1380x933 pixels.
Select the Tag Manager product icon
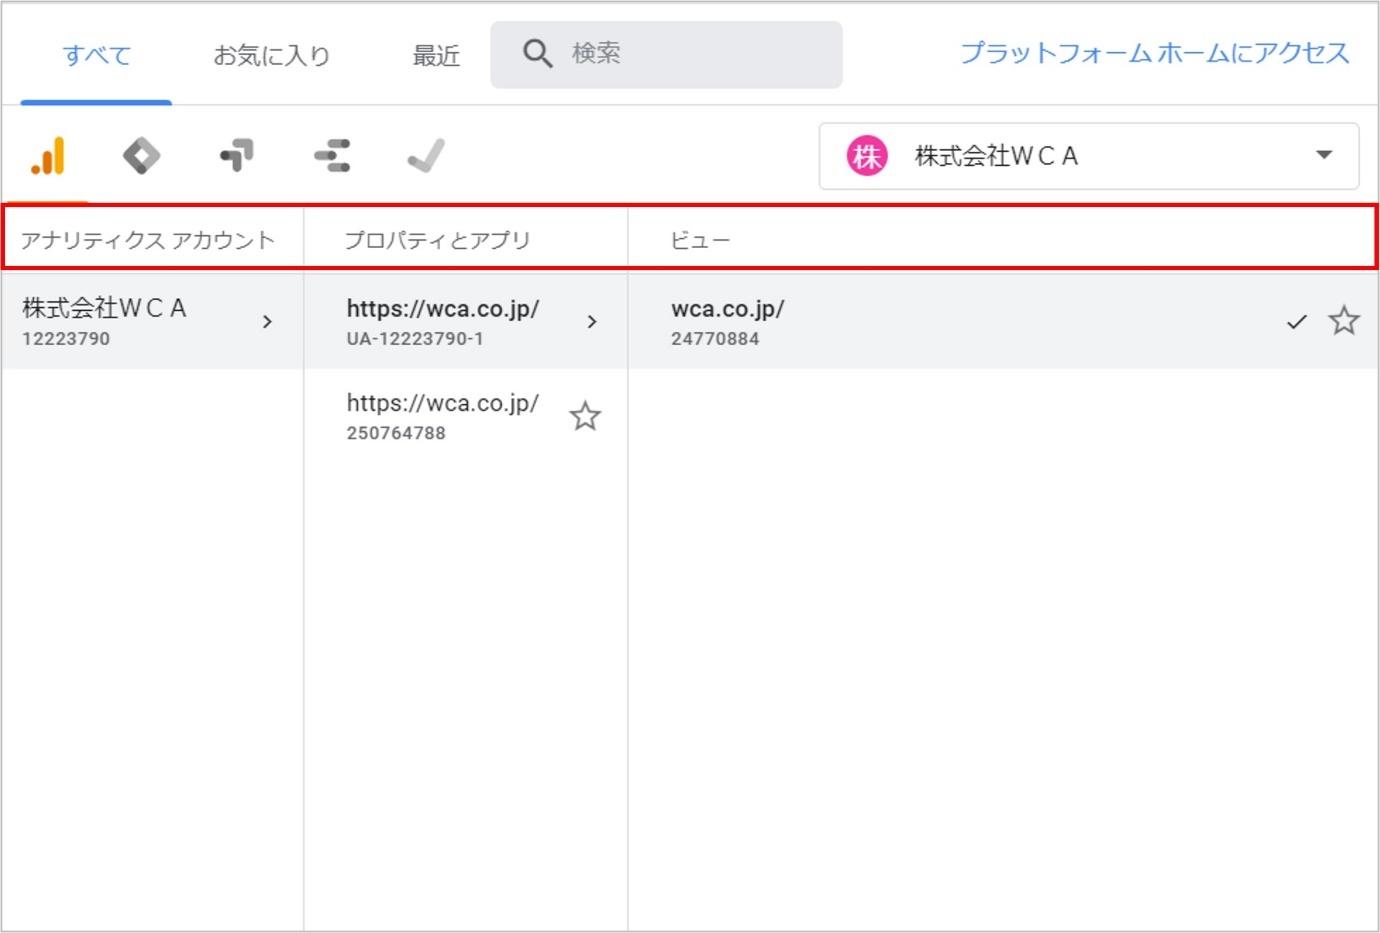tap(141, 156)
